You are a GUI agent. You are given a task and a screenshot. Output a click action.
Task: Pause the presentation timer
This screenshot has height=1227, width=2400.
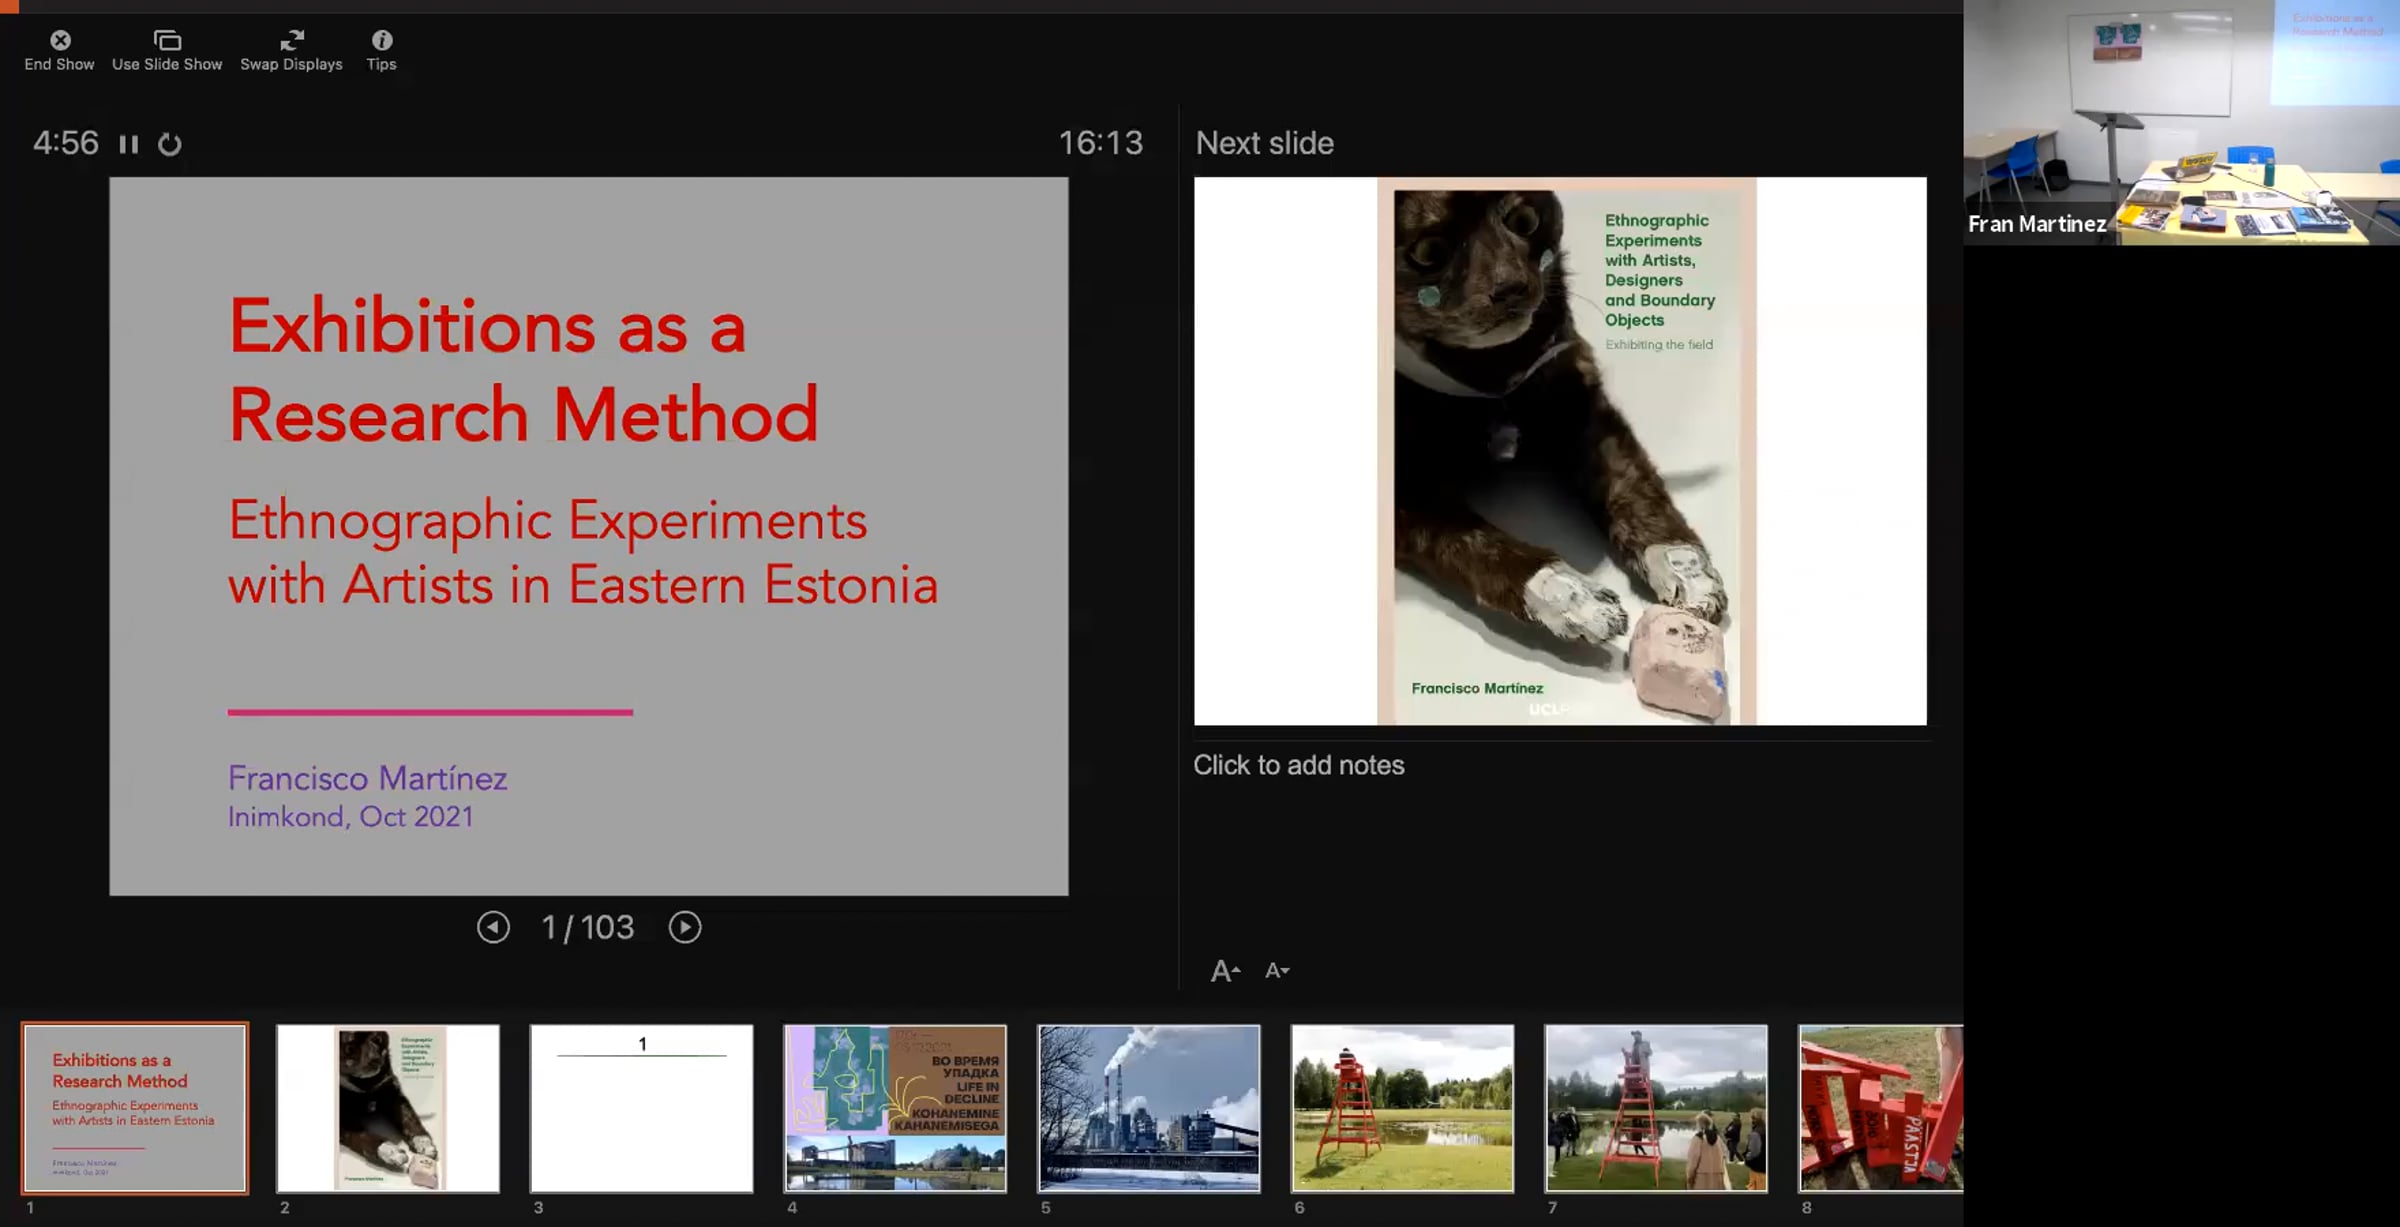pyautogui.click(x=128, y=144)
